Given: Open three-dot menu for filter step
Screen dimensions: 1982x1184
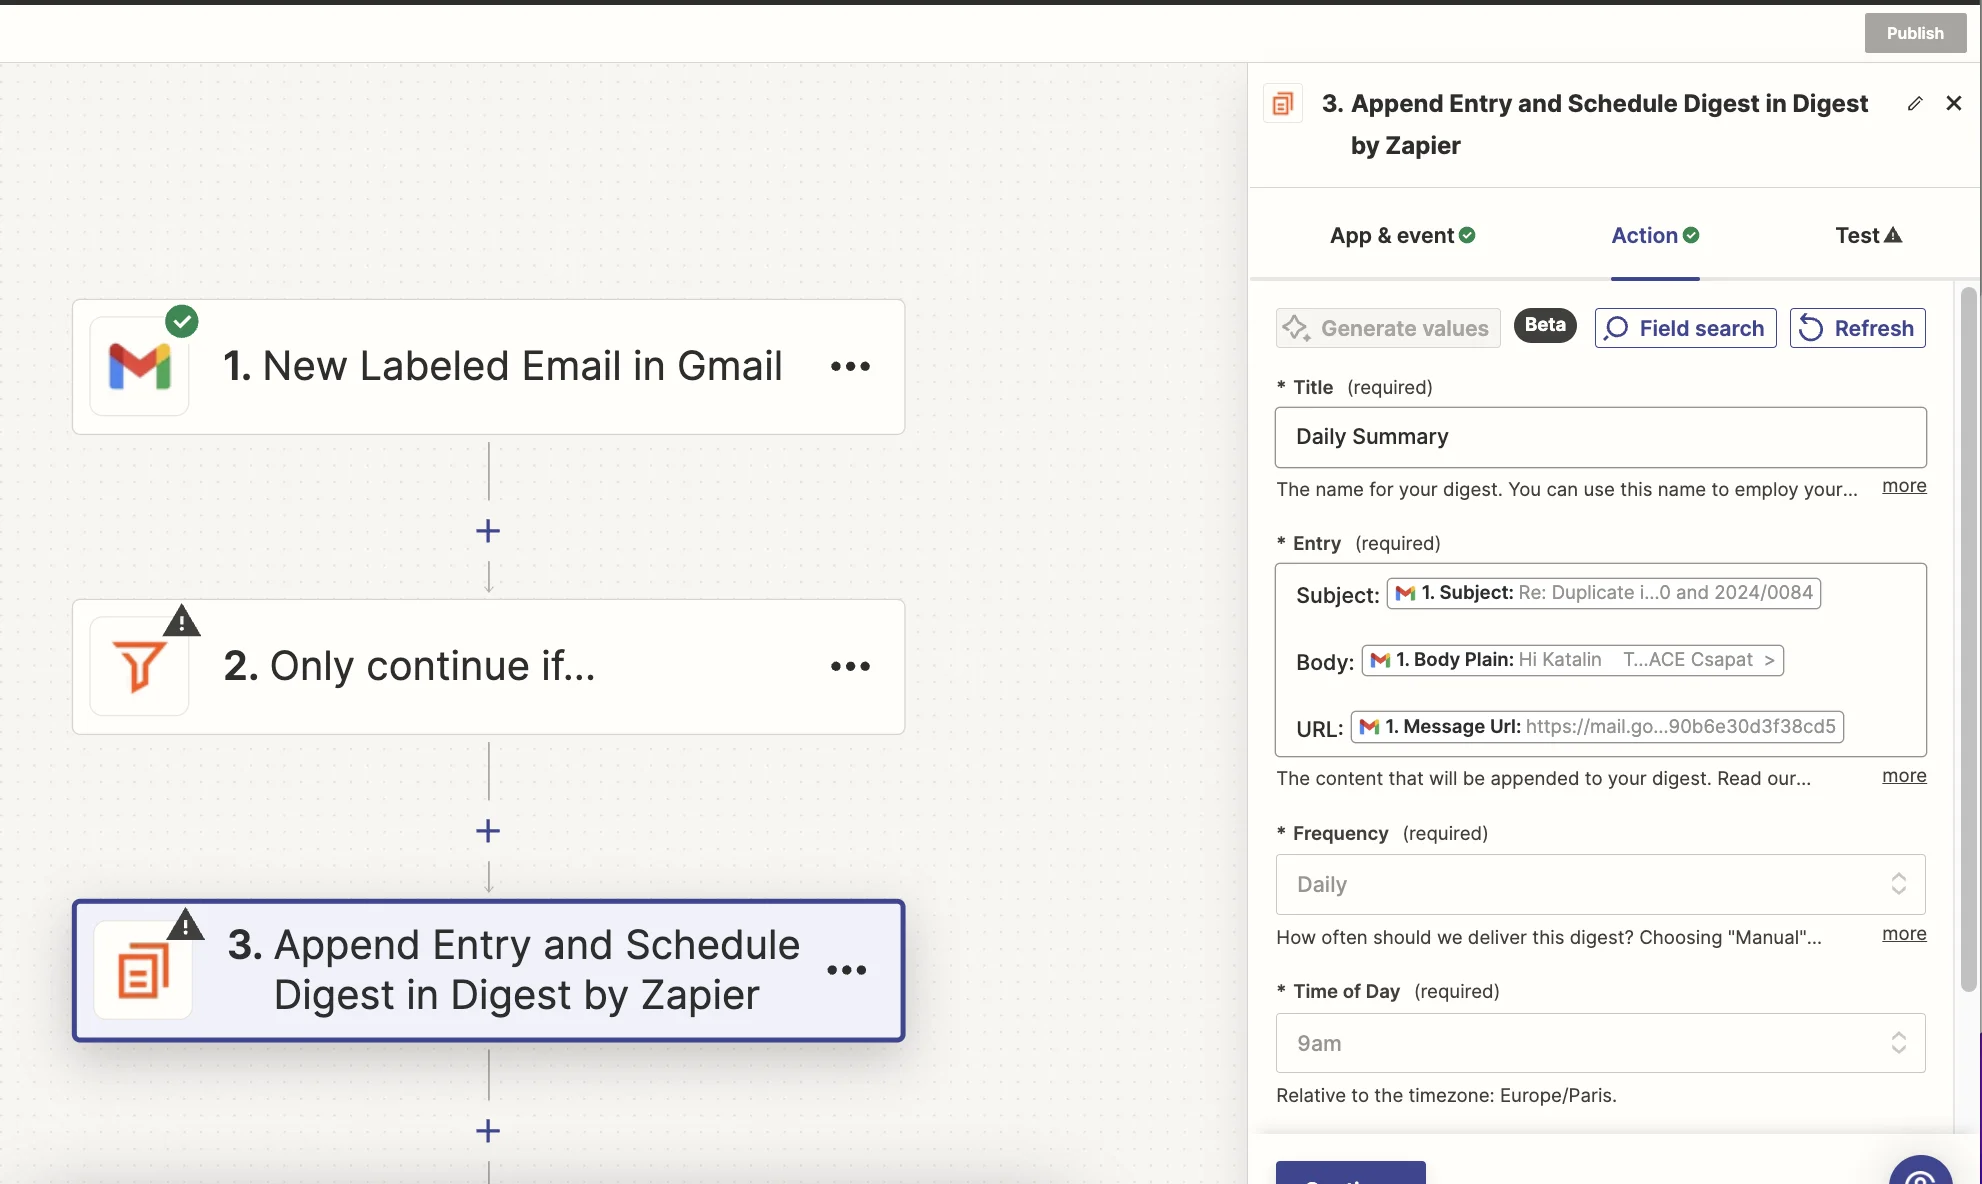Looking at the screenshot, I should 850,666.
